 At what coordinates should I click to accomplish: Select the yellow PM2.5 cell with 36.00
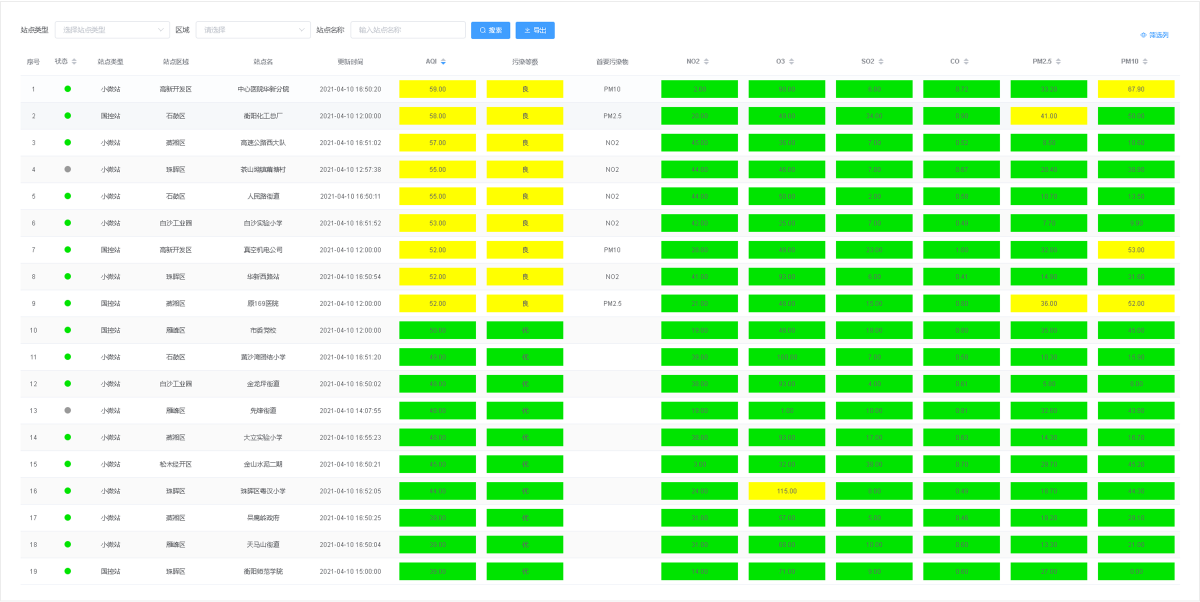[x=1049, y=303]
